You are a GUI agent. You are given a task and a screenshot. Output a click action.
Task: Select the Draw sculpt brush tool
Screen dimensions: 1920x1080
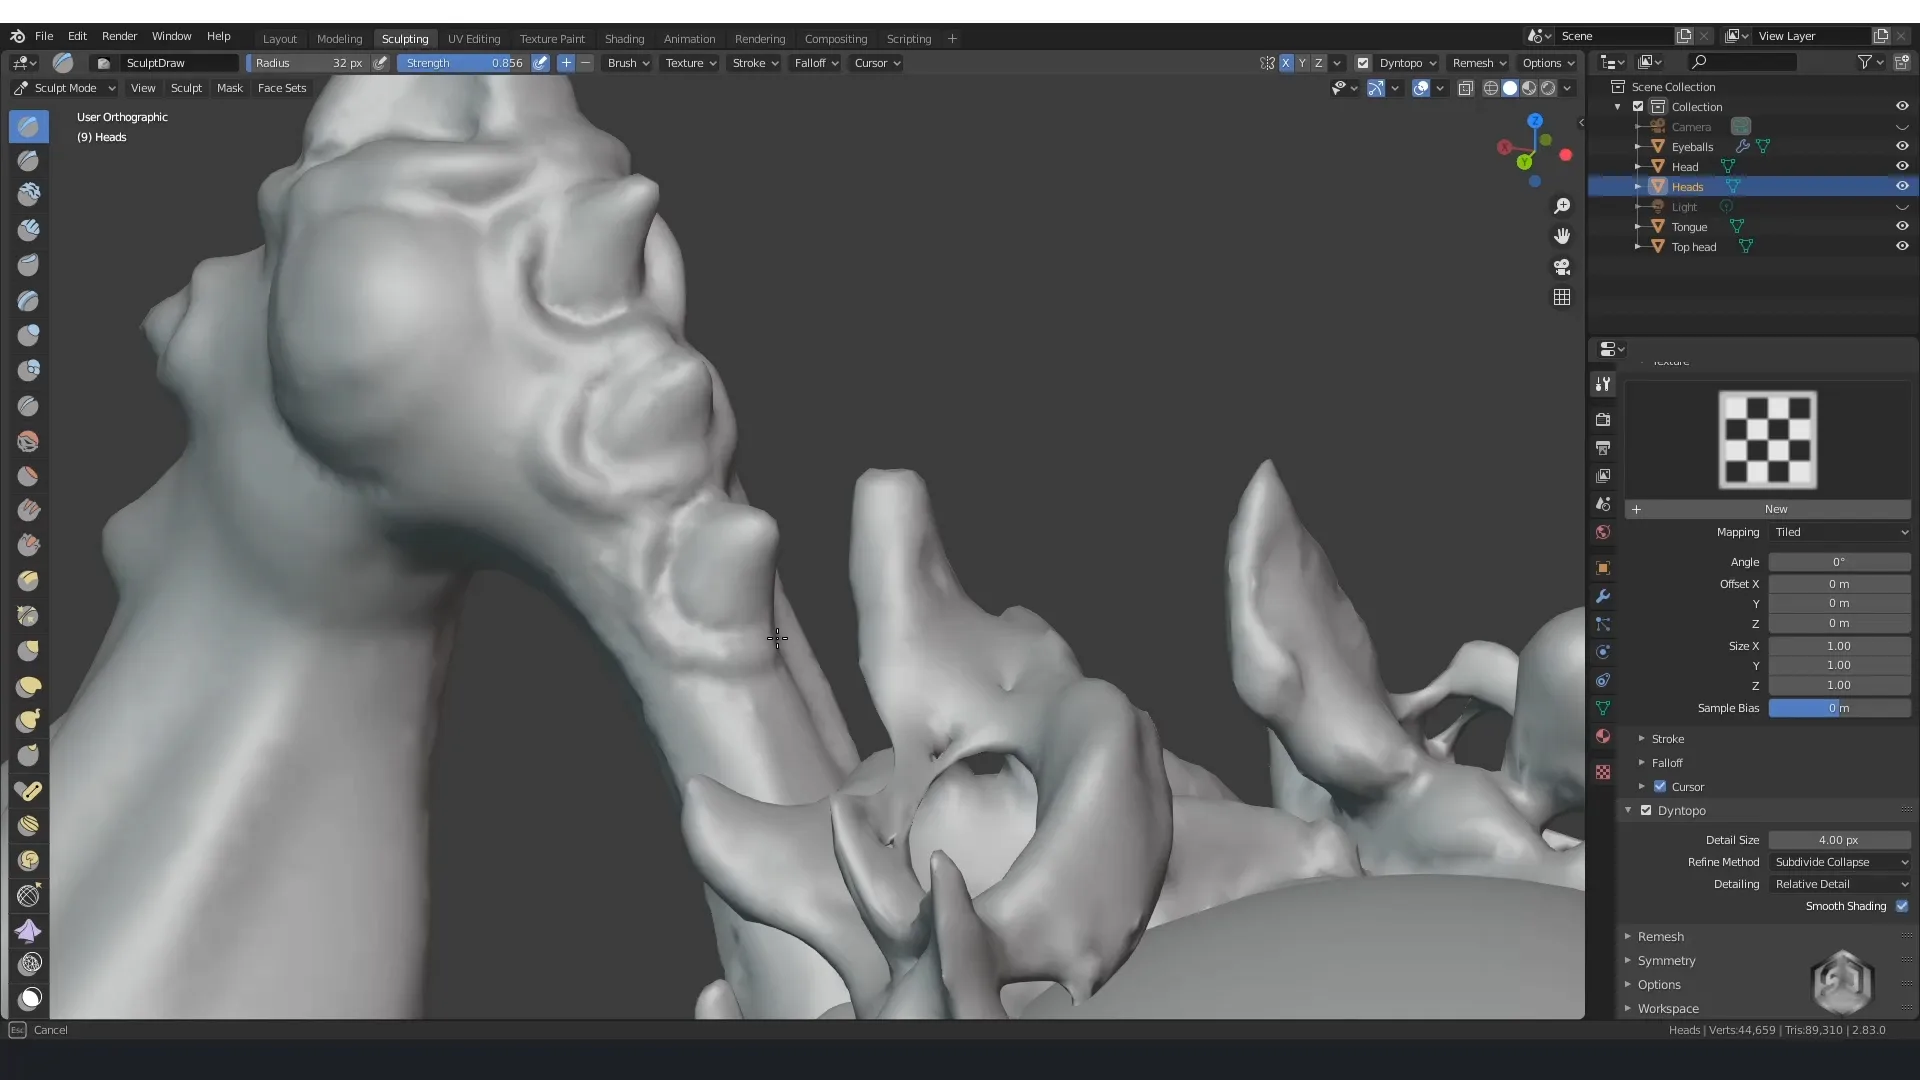click(29, 126)
